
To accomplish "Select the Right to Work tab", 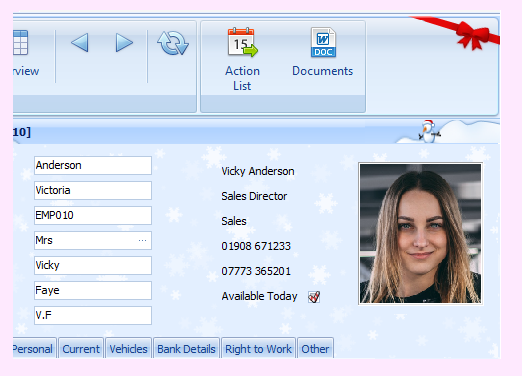I will (x=258, y=349).
